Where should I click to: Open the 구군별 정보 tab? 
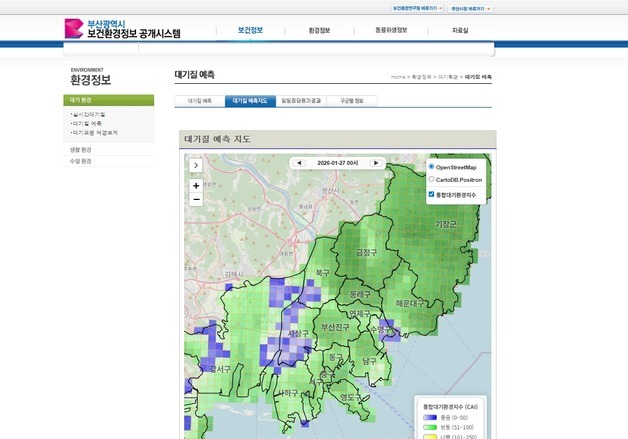[x=352, y=101]
